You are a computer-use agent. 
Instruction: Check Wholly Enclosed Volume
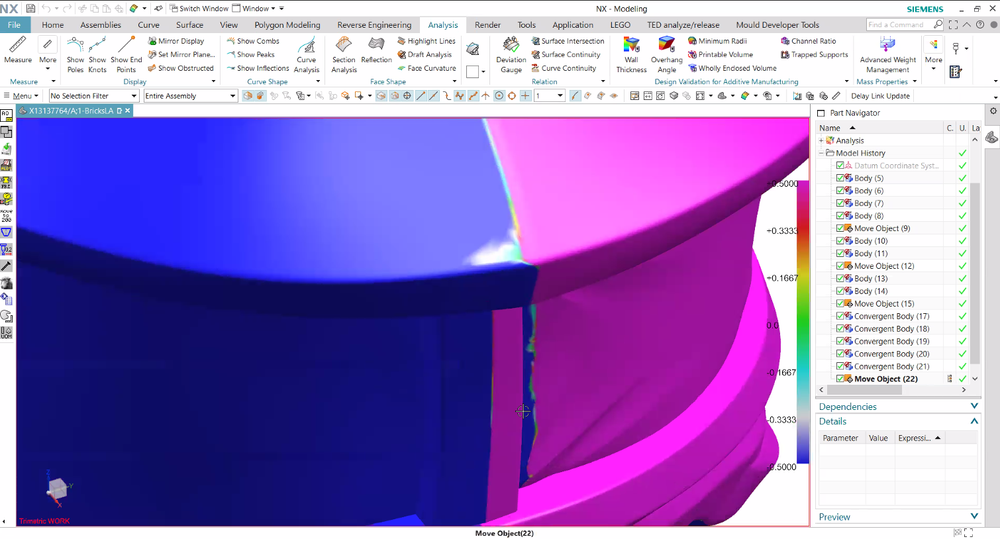click(x=732, y=68)
